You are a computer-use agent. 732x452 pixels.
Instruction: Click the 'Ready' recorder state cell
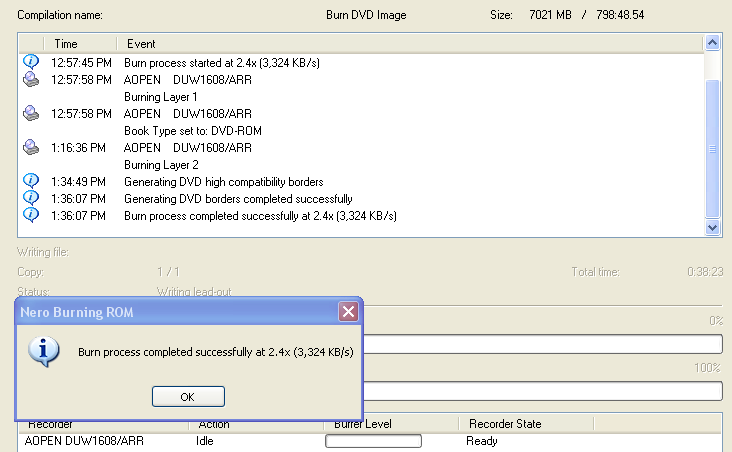coord(482,441)
